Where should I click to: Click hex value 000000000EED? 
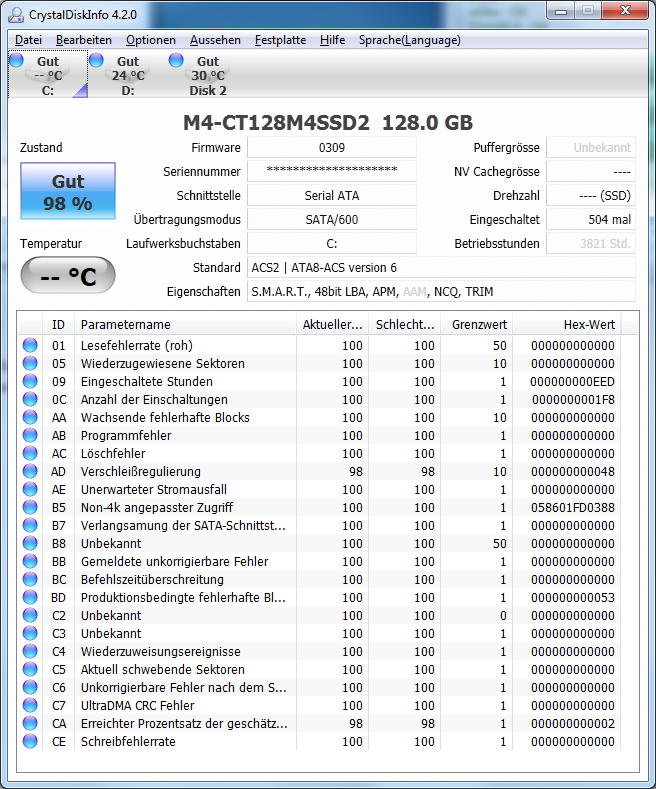coord(572,381)
